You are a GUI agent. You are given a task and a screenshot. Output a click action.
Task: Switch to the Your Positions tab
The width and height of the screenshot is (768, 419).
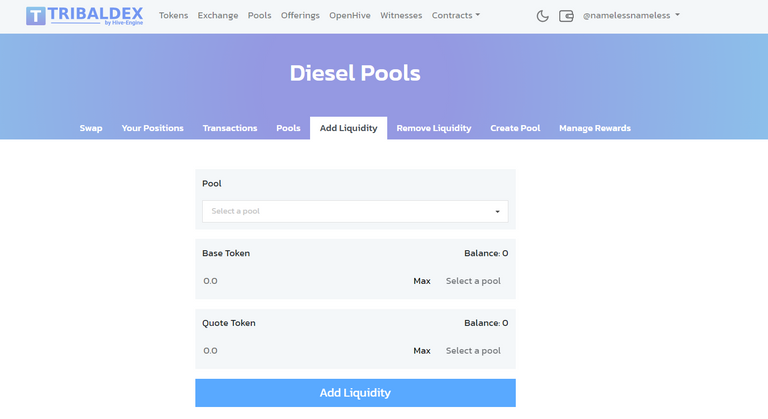[152, 128]
